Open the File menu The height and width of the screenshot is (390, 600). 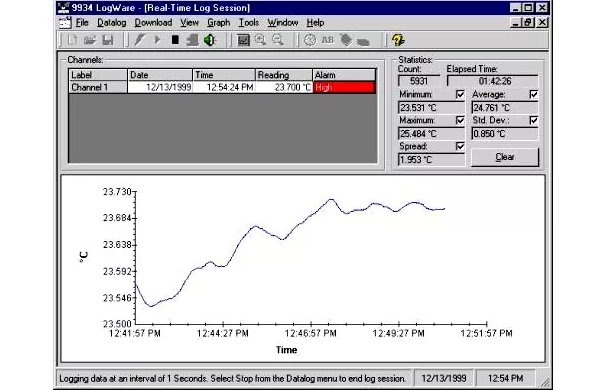pyautogui.click(x=82, y=23)
